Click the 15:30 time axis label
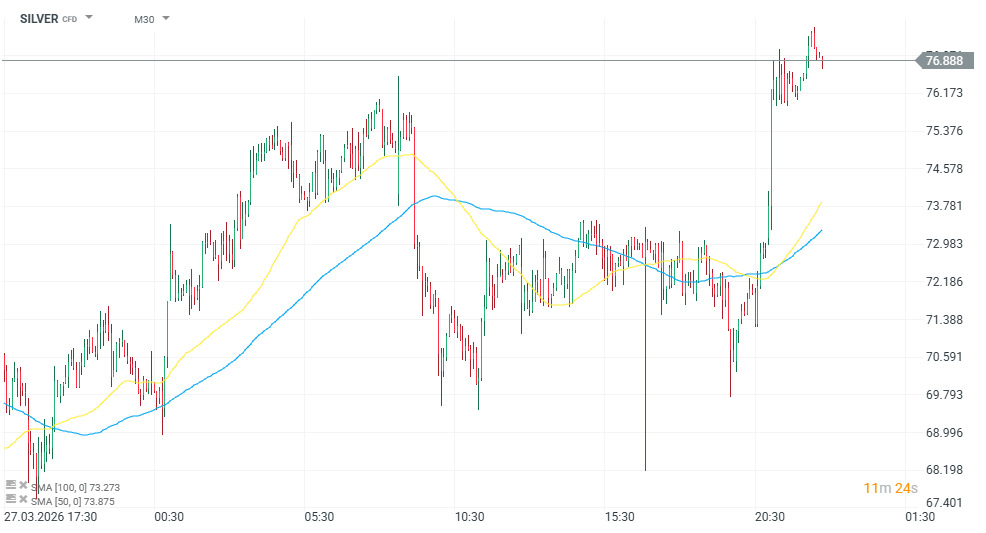The height and width of the screenshot is (533, 986). [x=619, y=517]
